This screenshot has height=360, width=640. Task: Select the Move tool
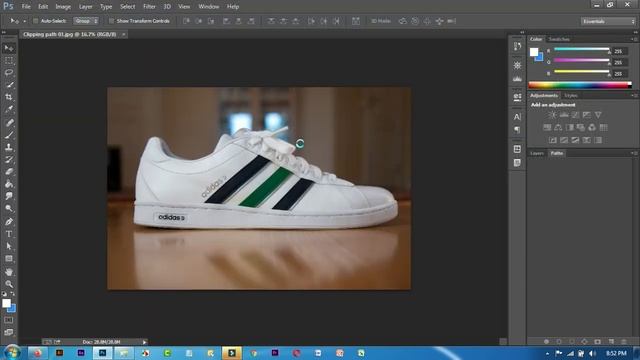pos(9,48)
